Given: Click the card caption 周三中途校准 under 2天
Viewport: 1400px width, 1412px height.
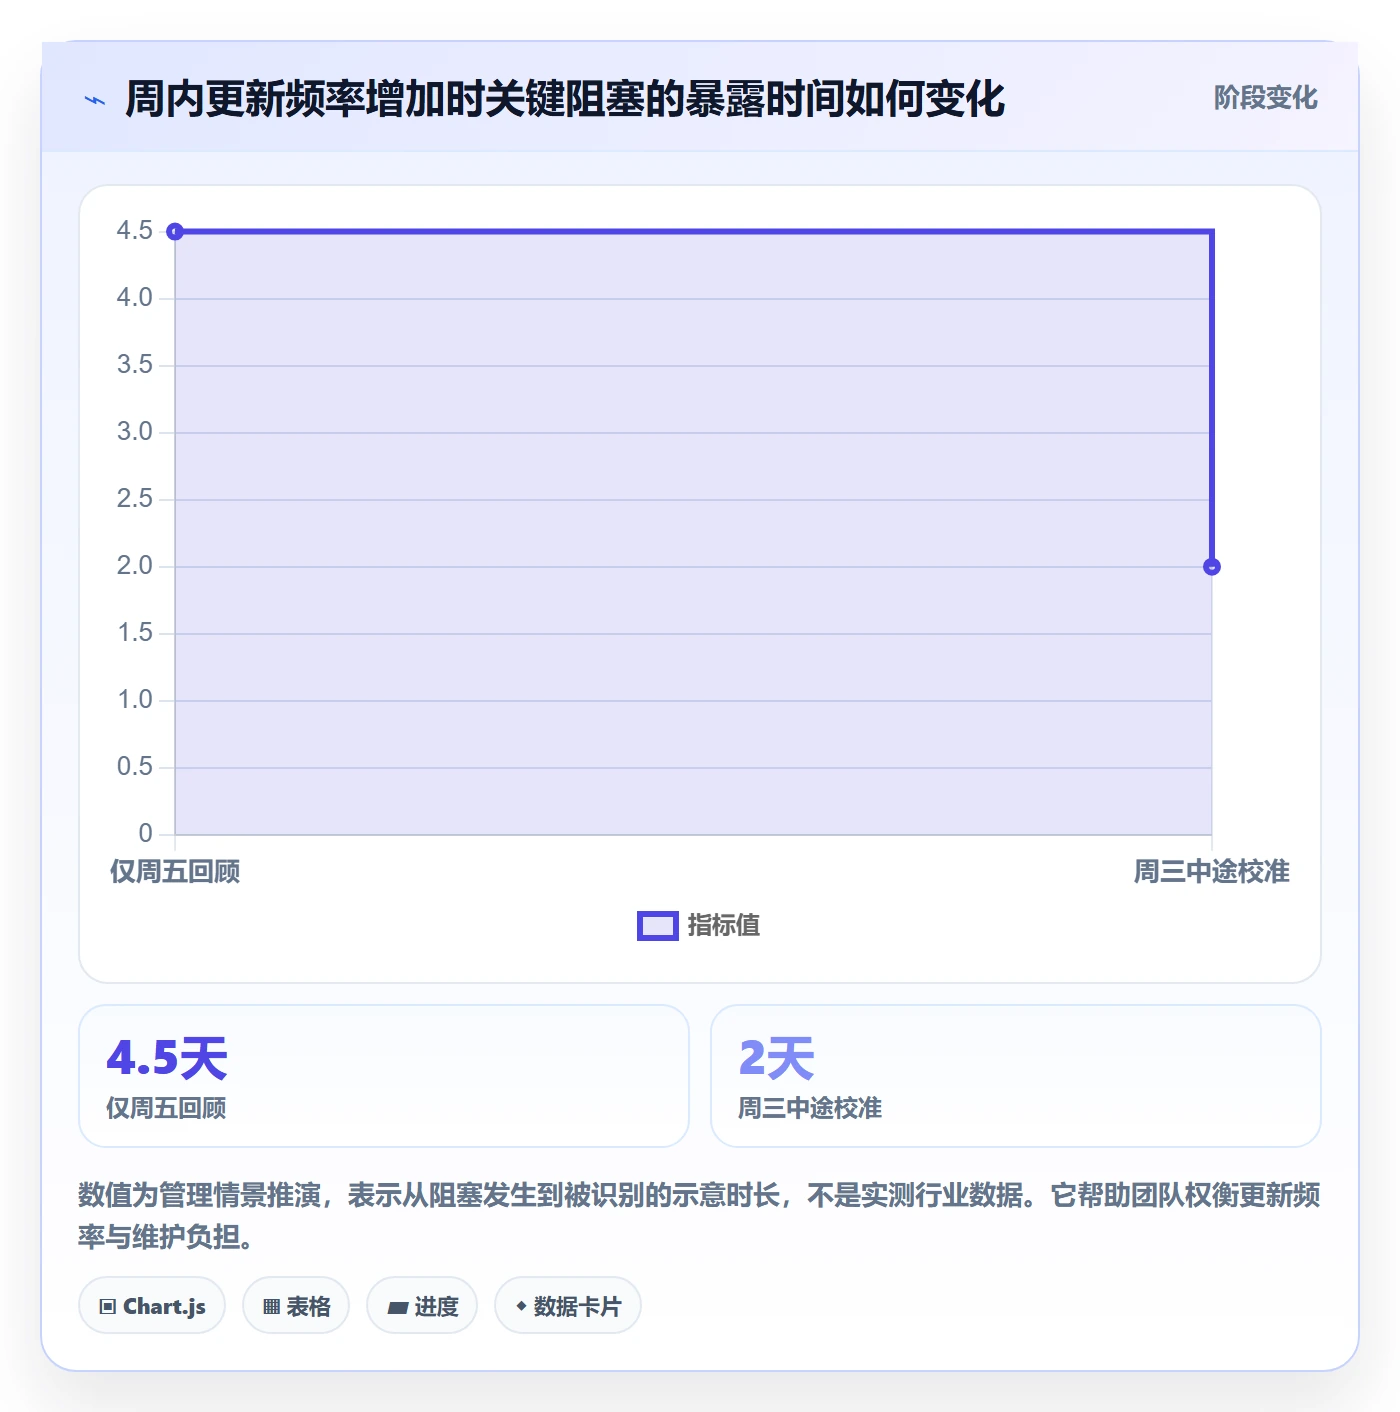Looking at the screenshot, I should [x=810, y=1108].
